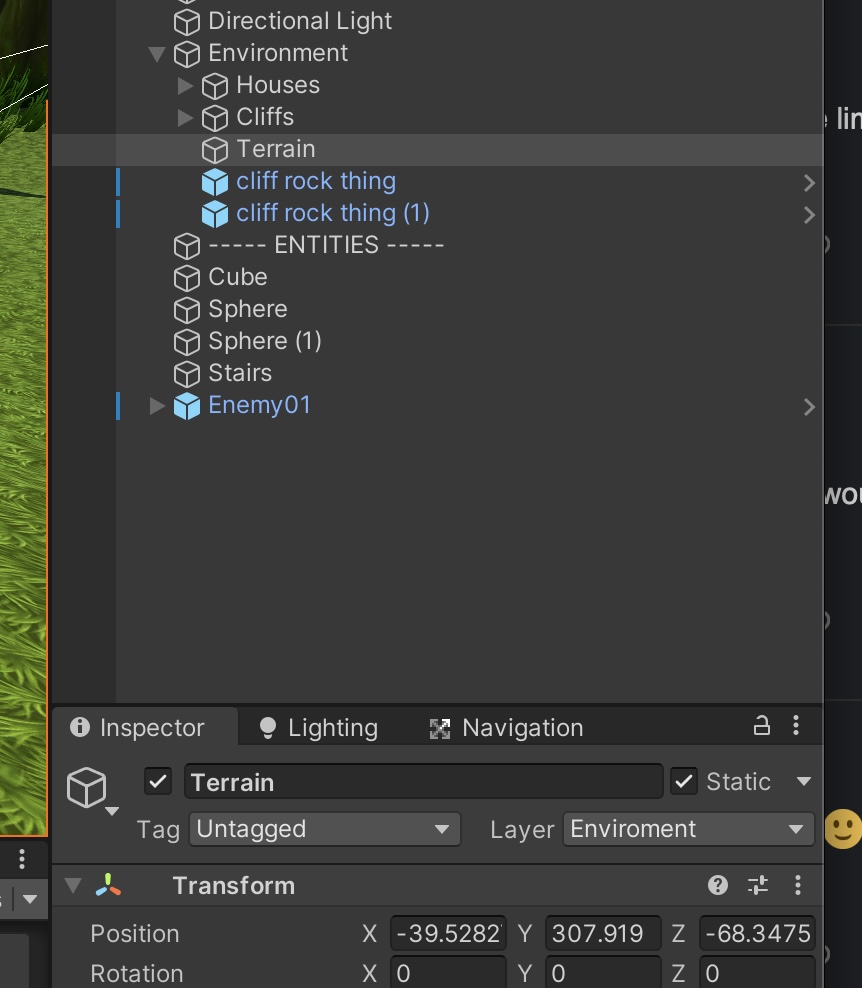Image resolution: width=862 pixels, height=988 pixels.
Task: Open Transform component kebab menu
Action: [x=797, y=885]
